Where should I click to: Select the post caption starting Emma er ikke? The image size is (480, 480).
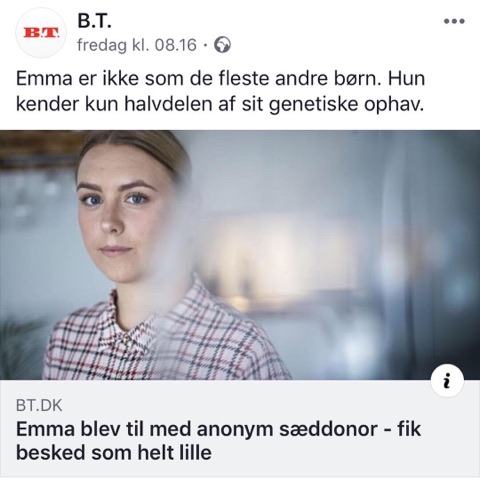tap(220, 91)
